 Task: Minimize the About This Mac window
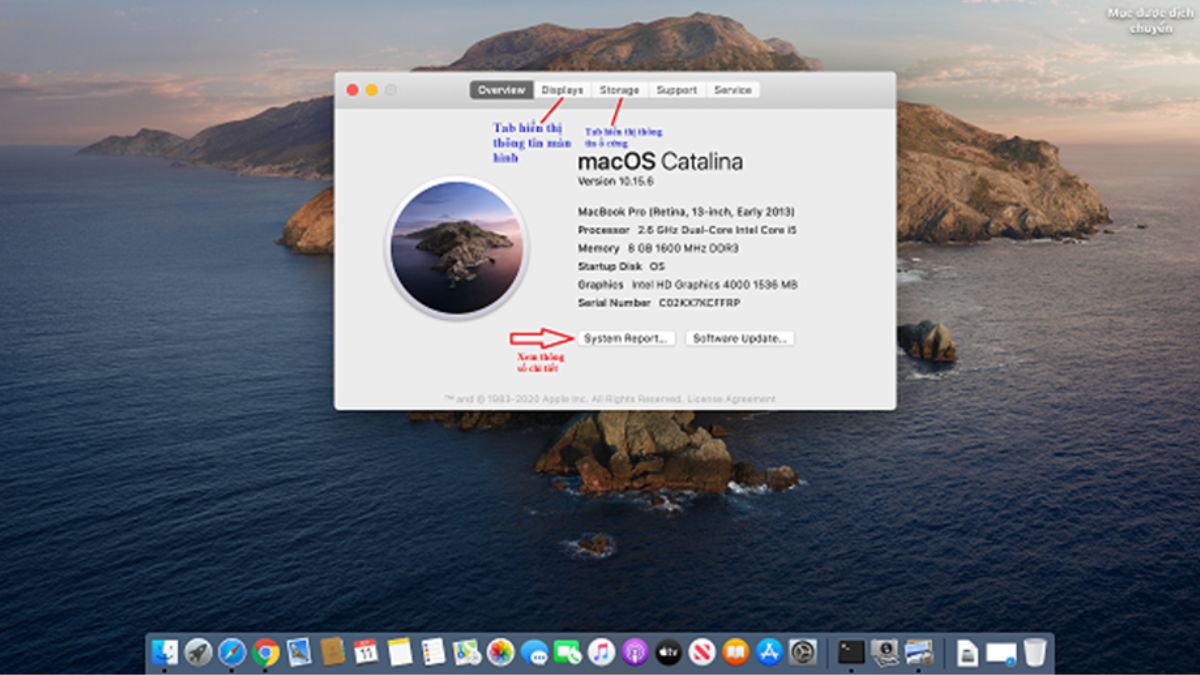371,90
